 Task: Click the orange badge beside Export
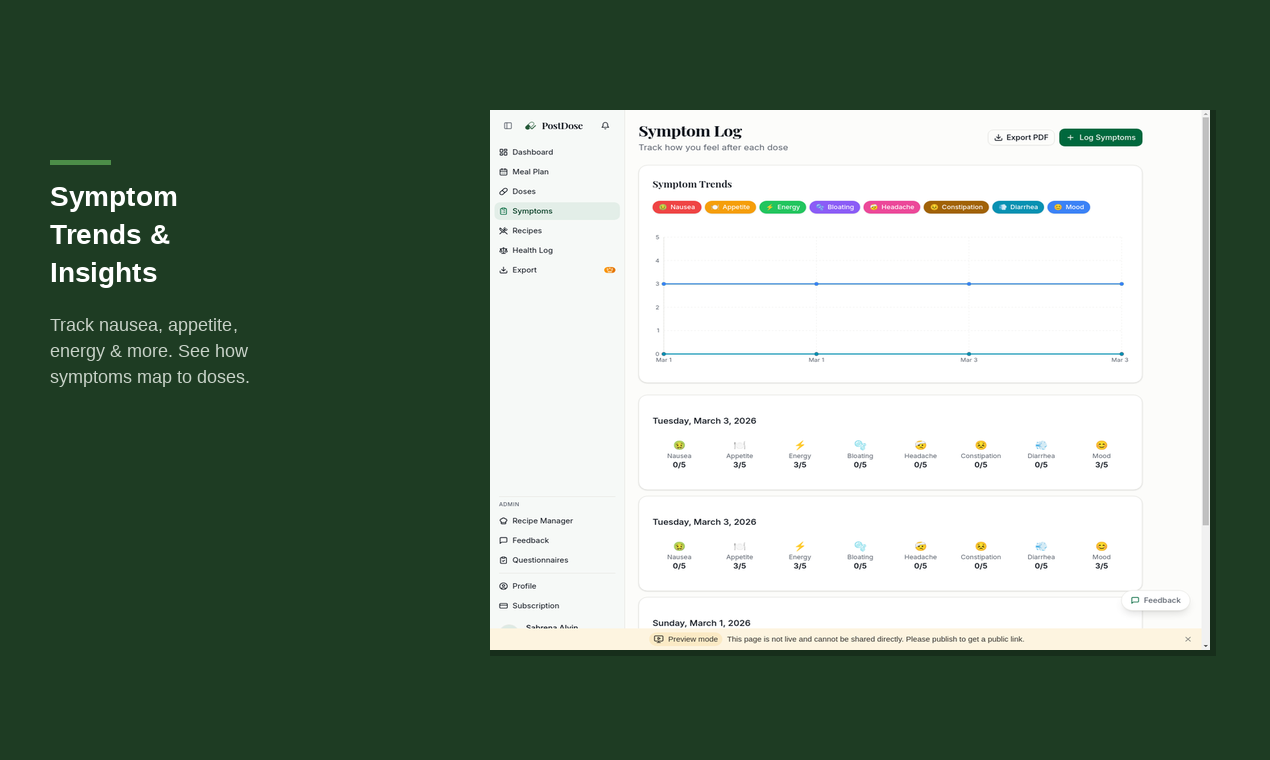610,270
